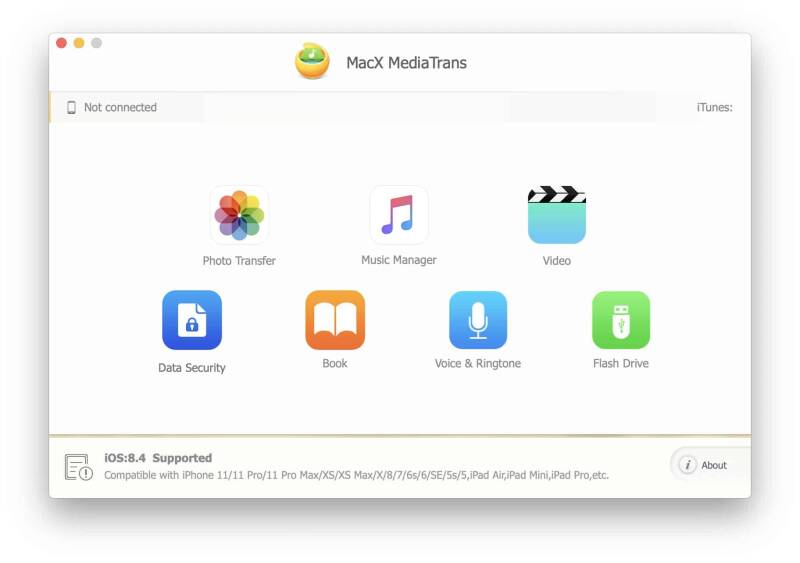Screen dimensions: 800x563
Task: Open the Flash Drive USB icon
Action: (x=621, y=320)
